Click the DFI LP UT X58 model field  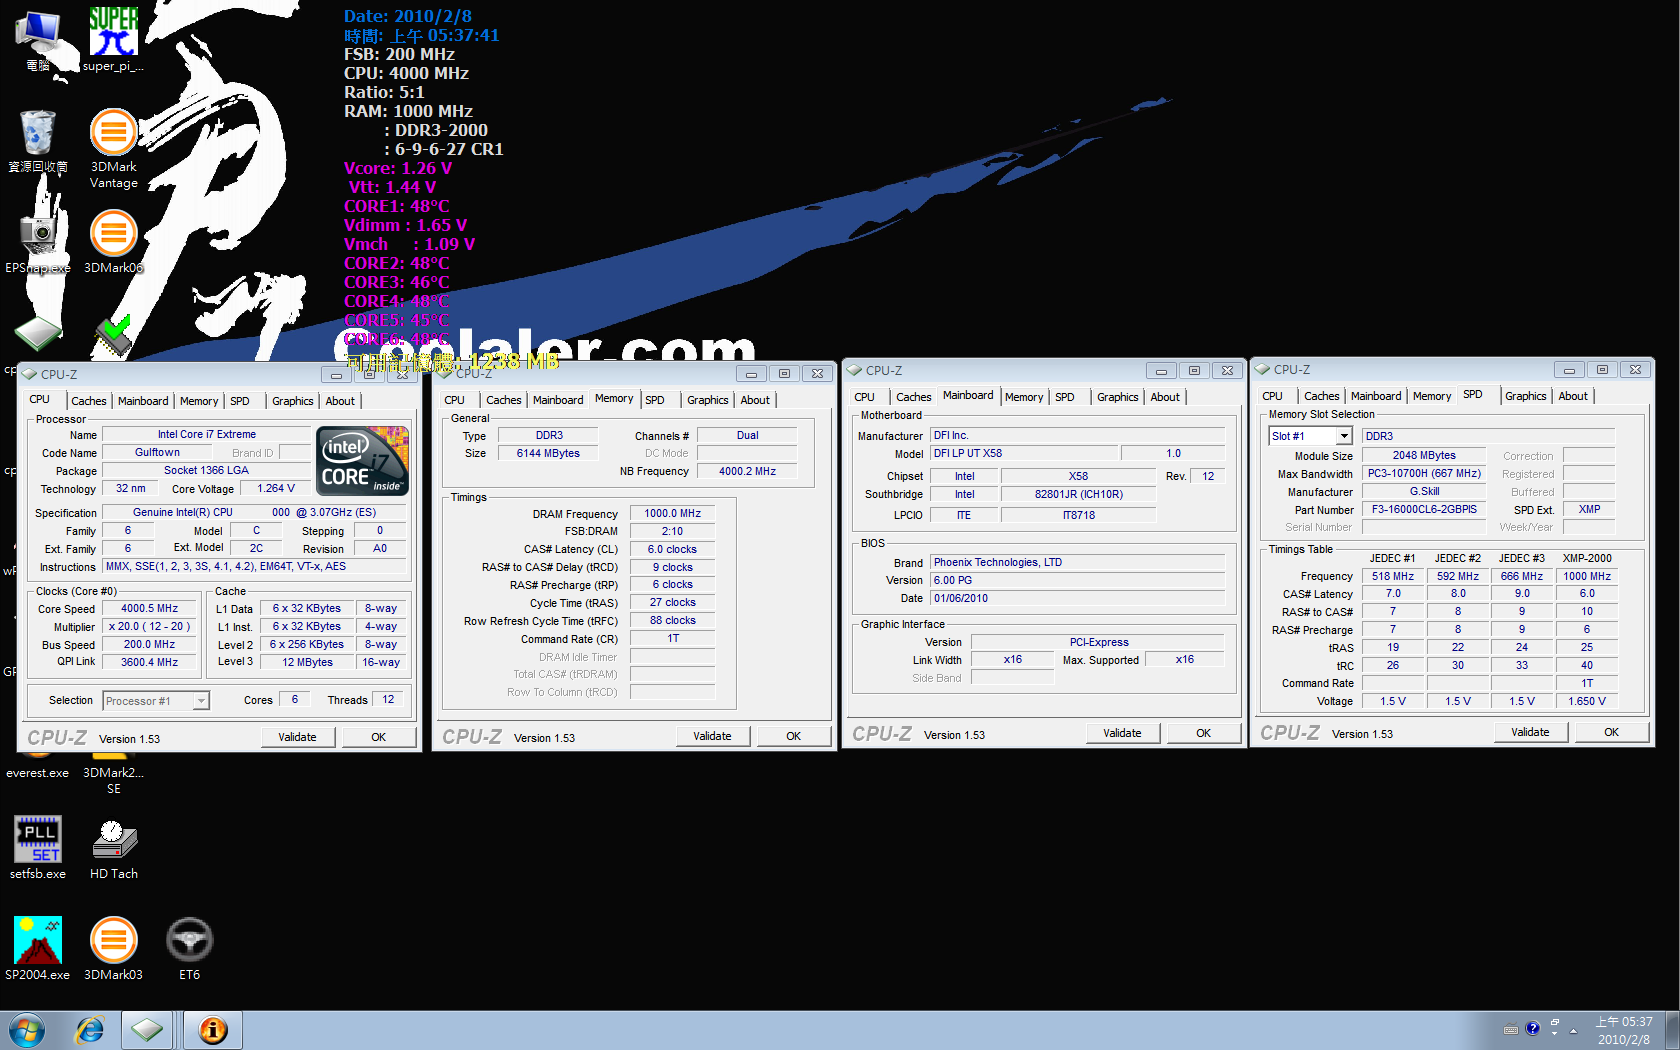1022,453
